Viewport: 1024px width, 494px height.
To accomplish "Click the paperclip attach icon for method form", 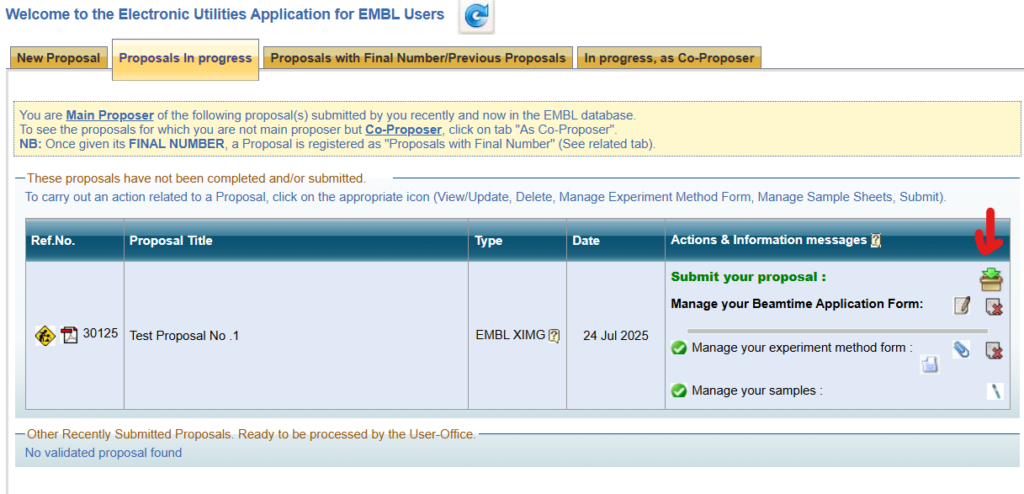I will pos(962,349).
